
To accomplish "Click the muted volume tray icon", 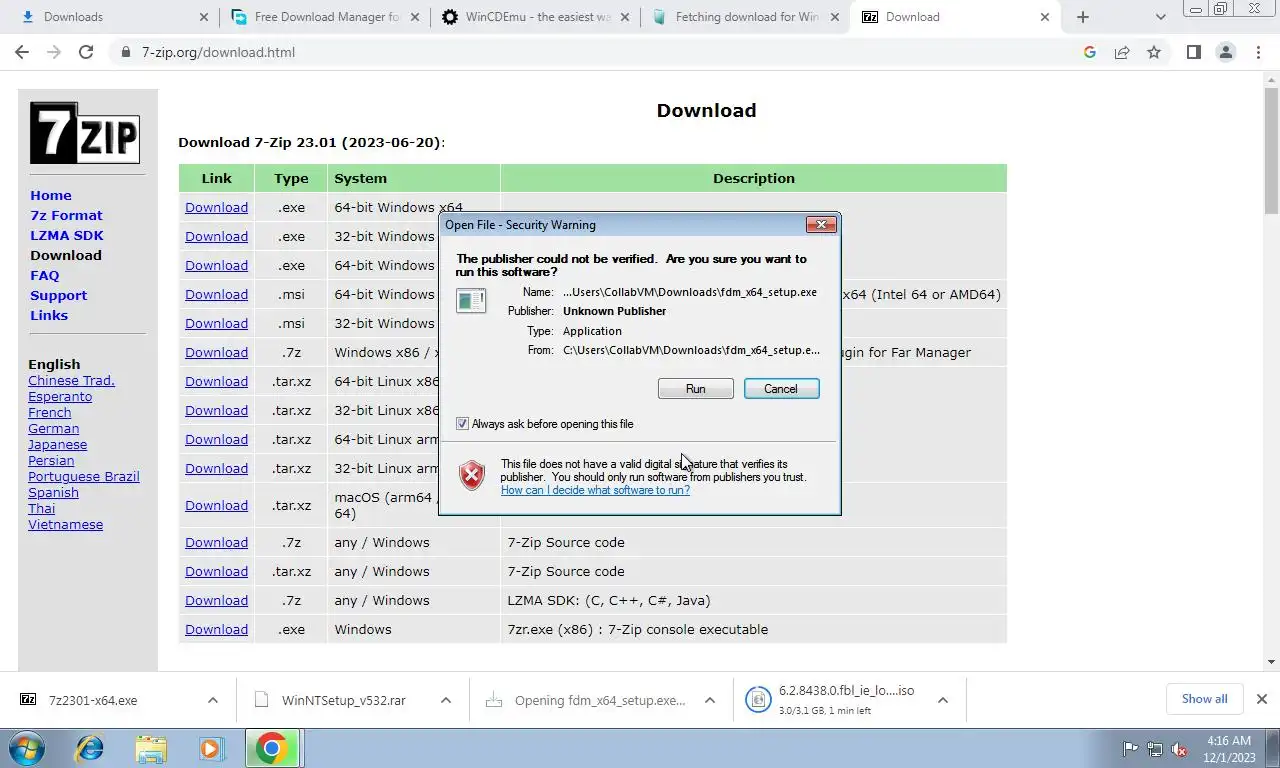I will [x=1179, y=749].
